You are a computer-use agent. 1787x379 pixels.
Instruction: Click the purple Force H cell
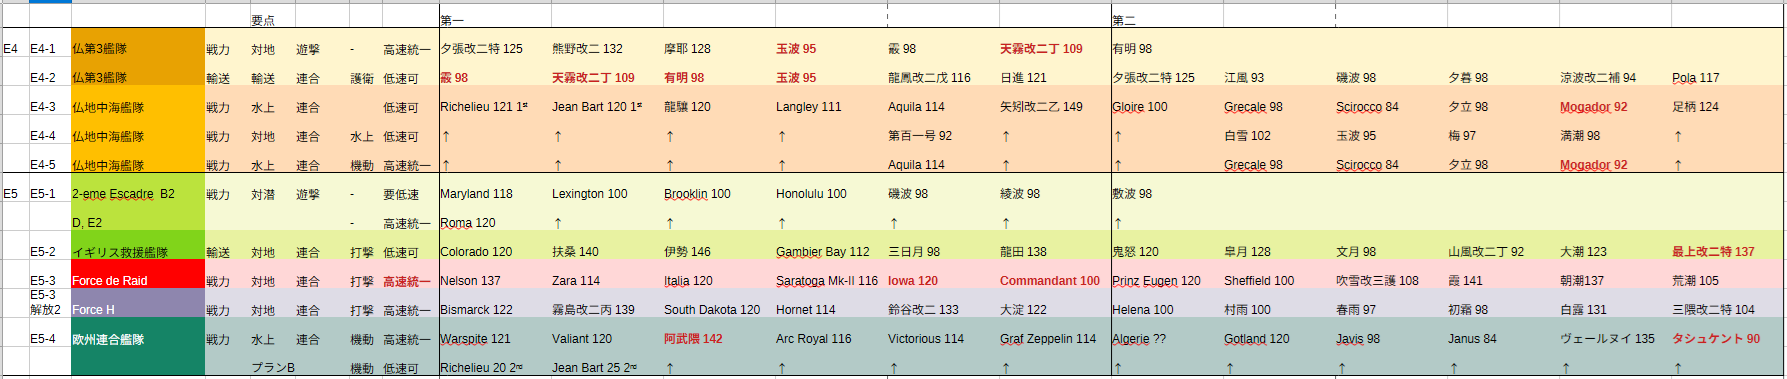pos(138,310)
